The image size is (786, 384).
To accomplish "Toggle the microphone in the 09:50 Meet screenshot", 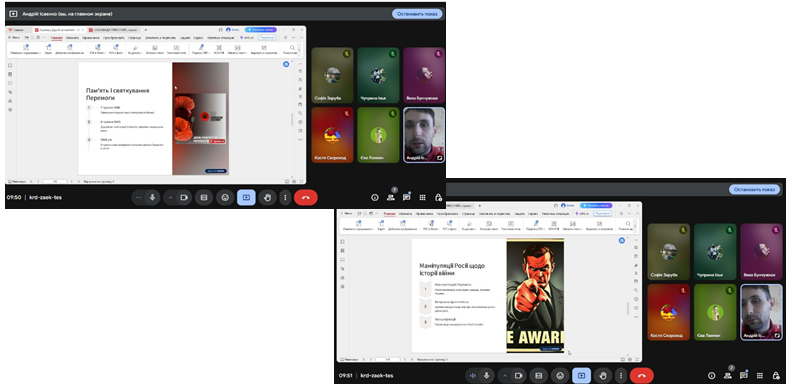I will click(x=152, y=198).
